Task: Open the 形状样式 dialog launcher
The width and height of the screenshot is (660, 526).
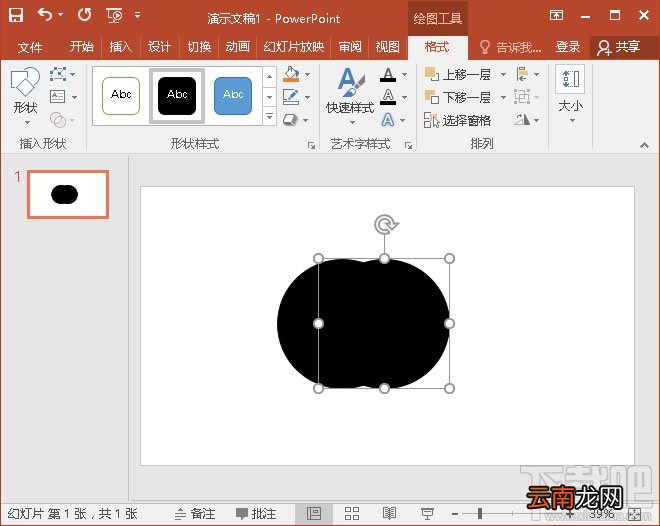Action: pos(311,146)
